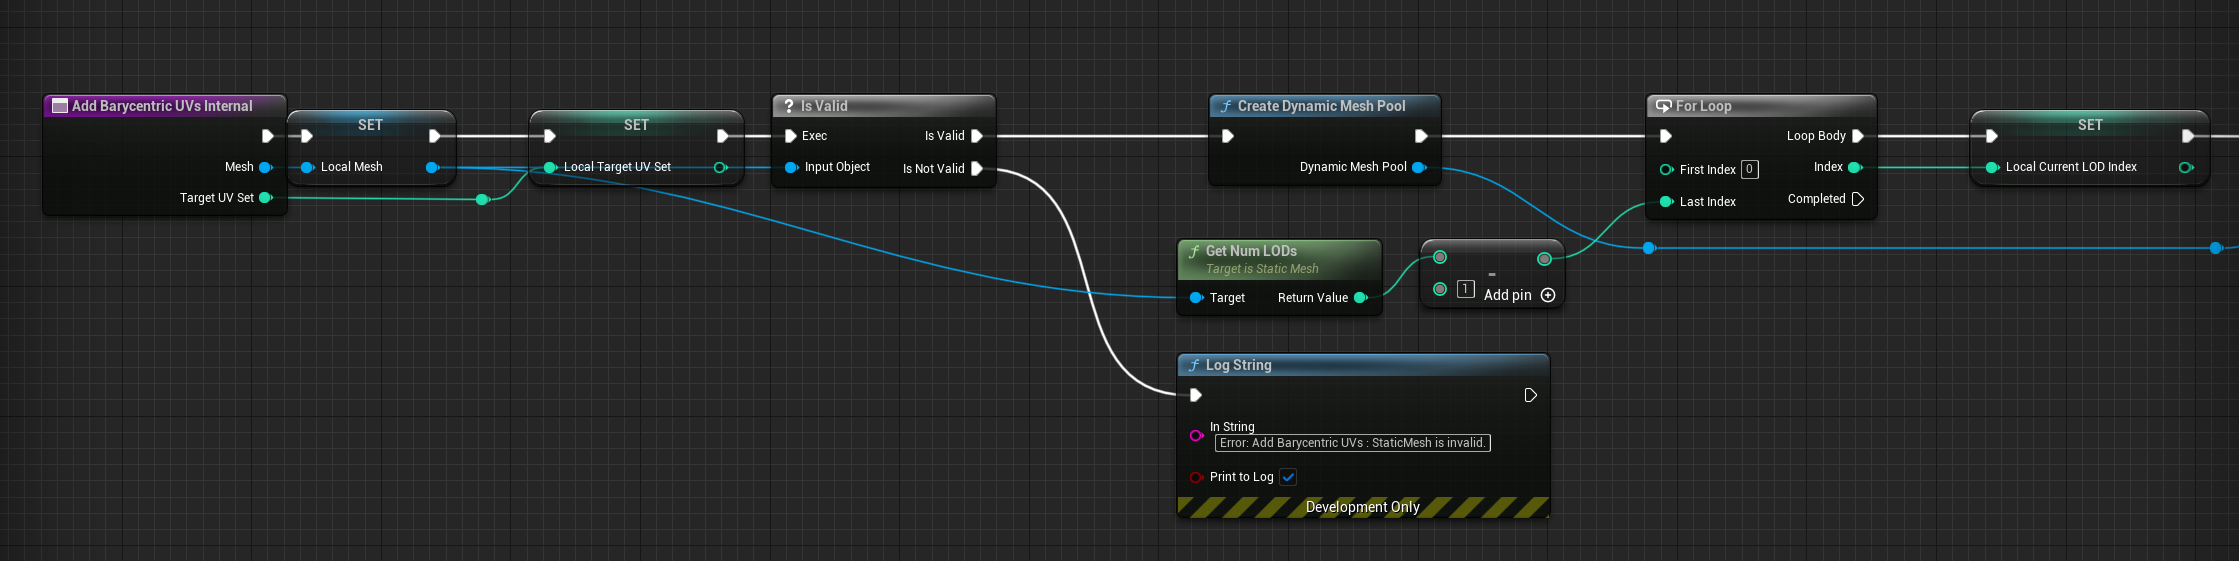Image resolution: width=2239 pixels, height=561 pixels.
Task: Select the Log String node title
Action: click(x=1238, y=365)
